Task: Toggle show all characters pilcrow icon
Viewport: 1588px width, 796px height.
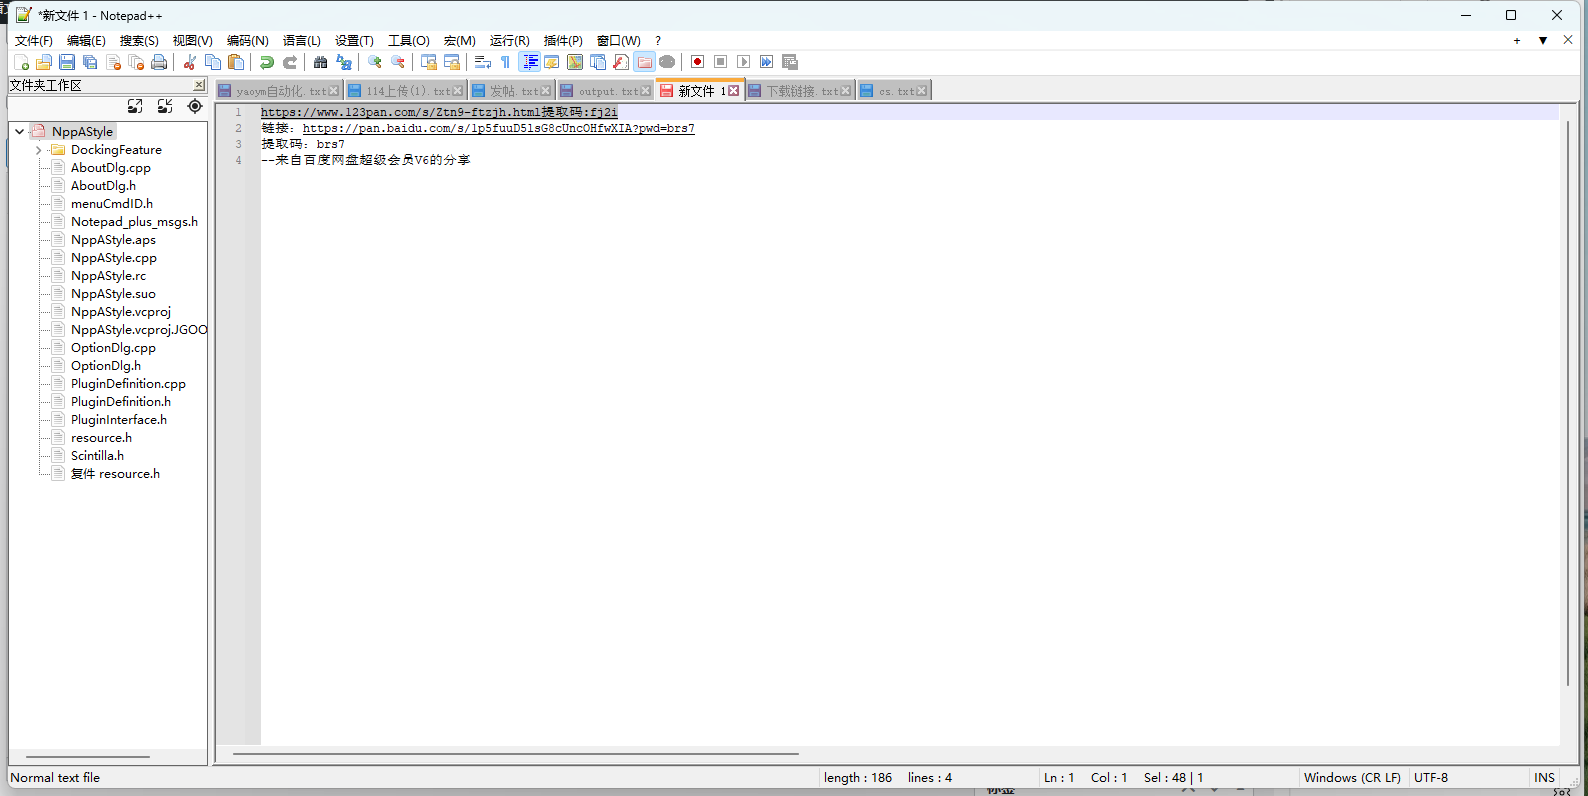Action: pyautogui.click(x=505, y=62)
